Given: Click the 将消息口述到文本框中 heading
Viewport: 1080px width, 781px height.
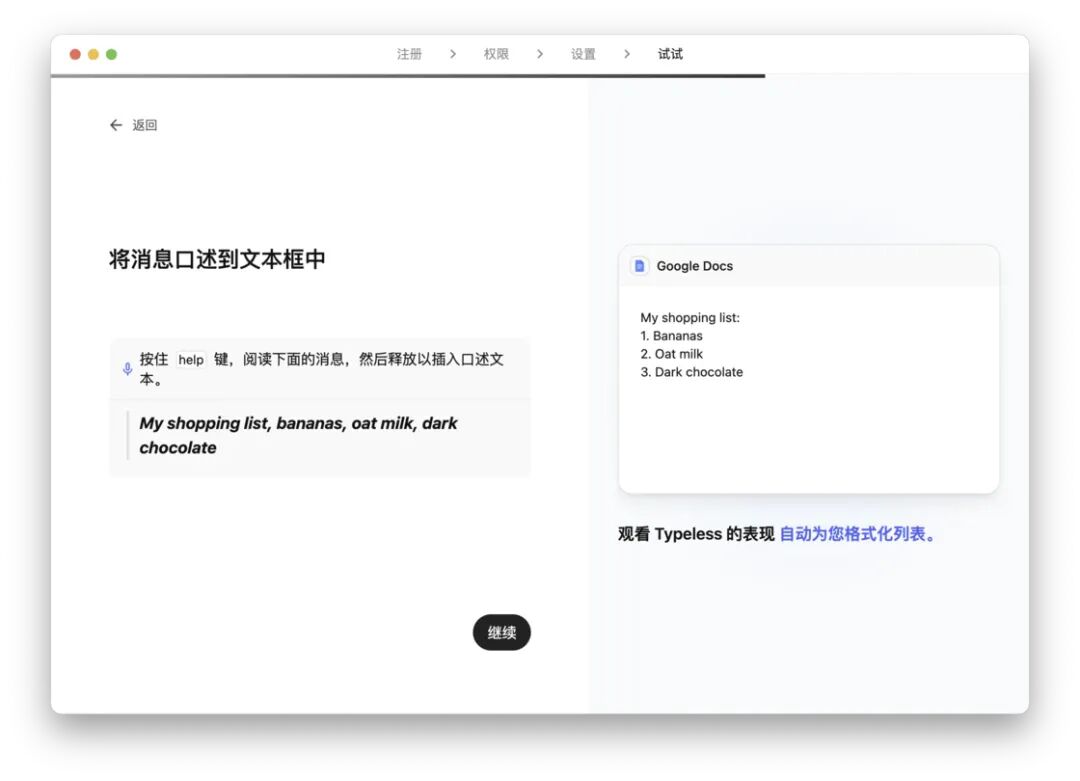Looking at the screenshot, I should tap(217, 259).
